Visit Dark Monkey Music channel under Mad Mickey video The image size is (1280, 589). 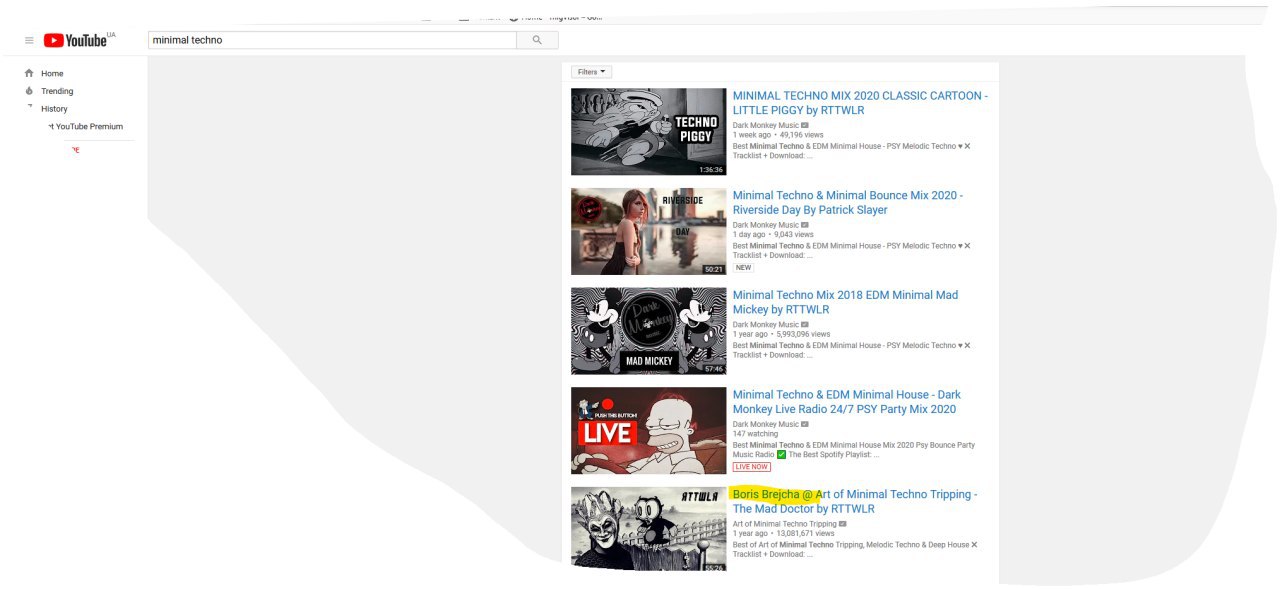(766, 324)
